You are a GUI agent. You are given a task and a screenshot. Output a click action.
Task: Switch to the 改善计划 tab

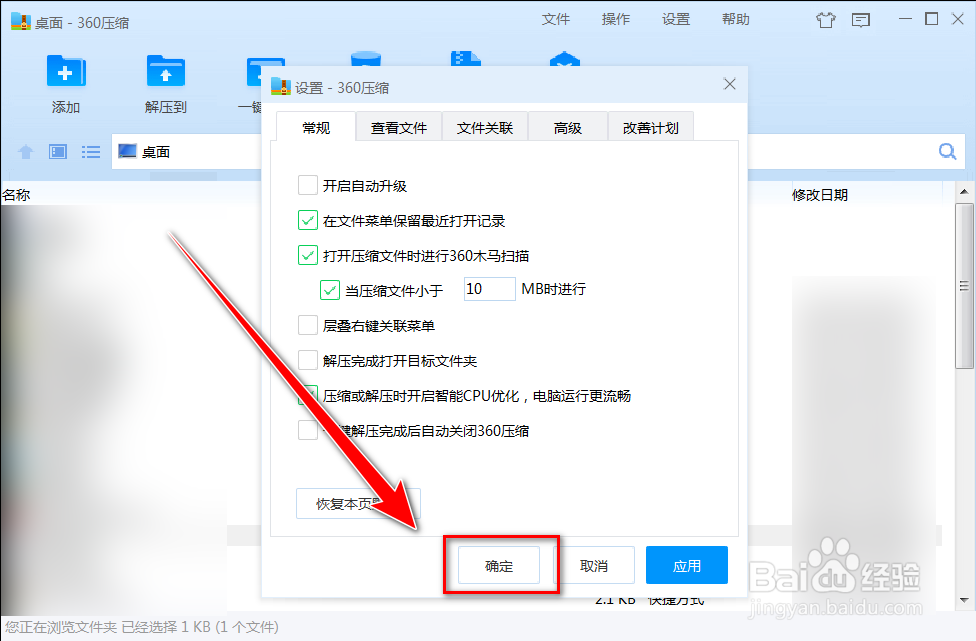coord(650,128)
